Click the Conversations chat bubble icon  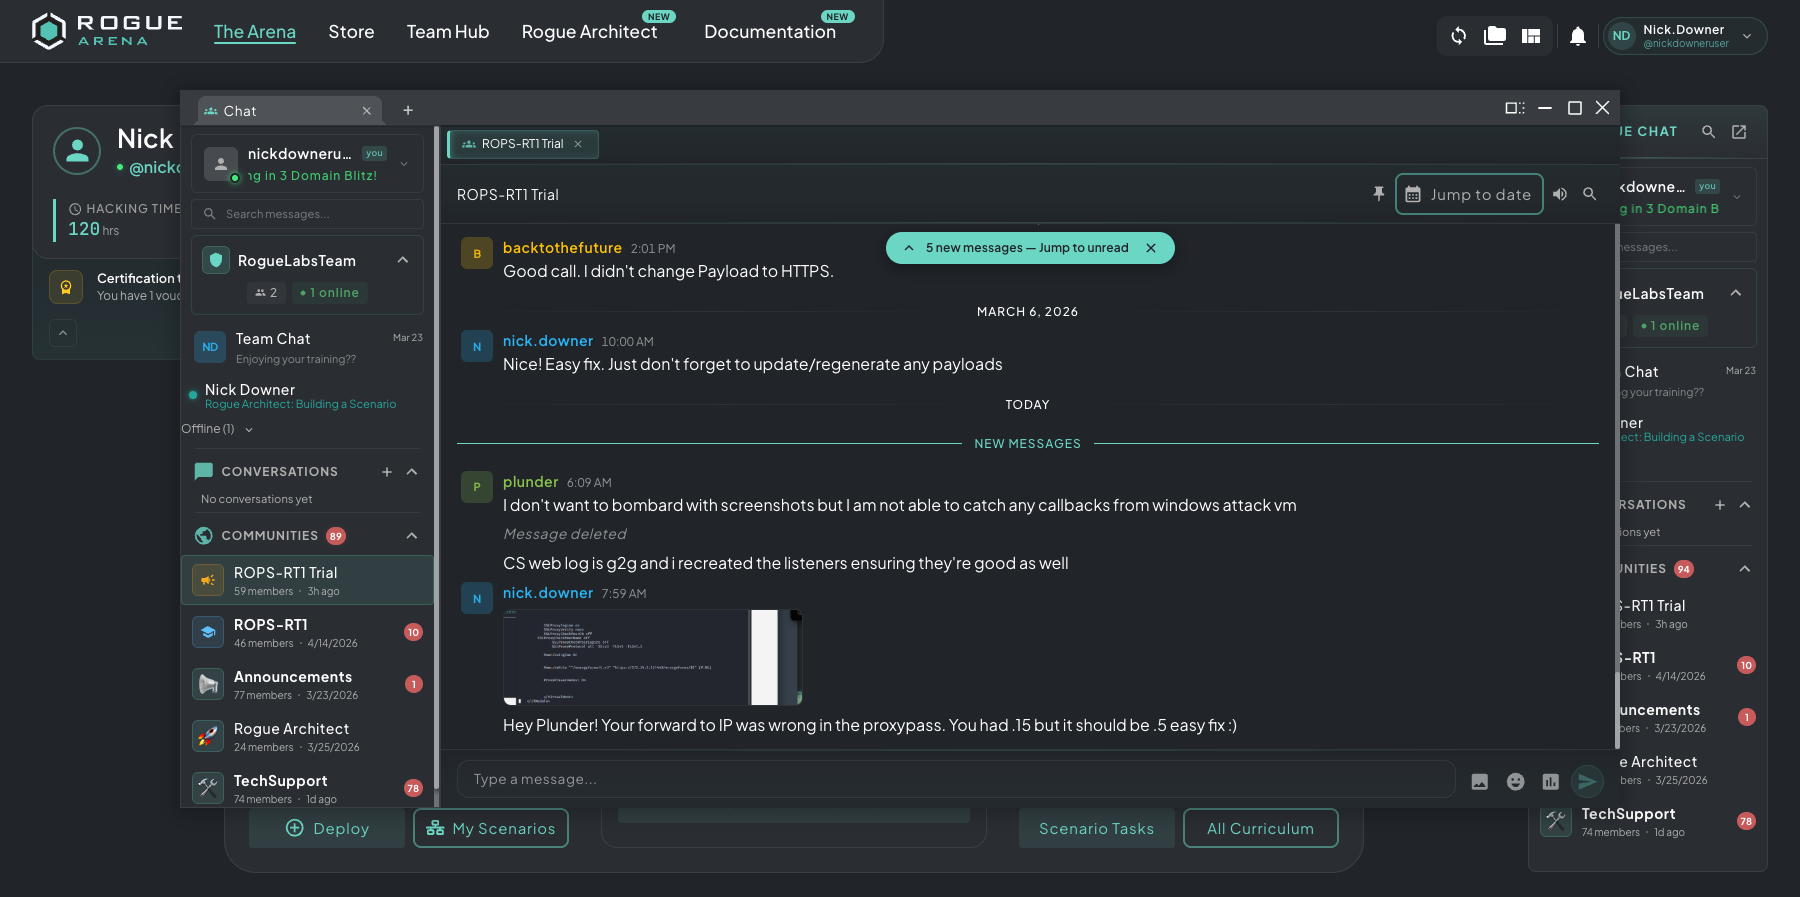pos(204,471)
